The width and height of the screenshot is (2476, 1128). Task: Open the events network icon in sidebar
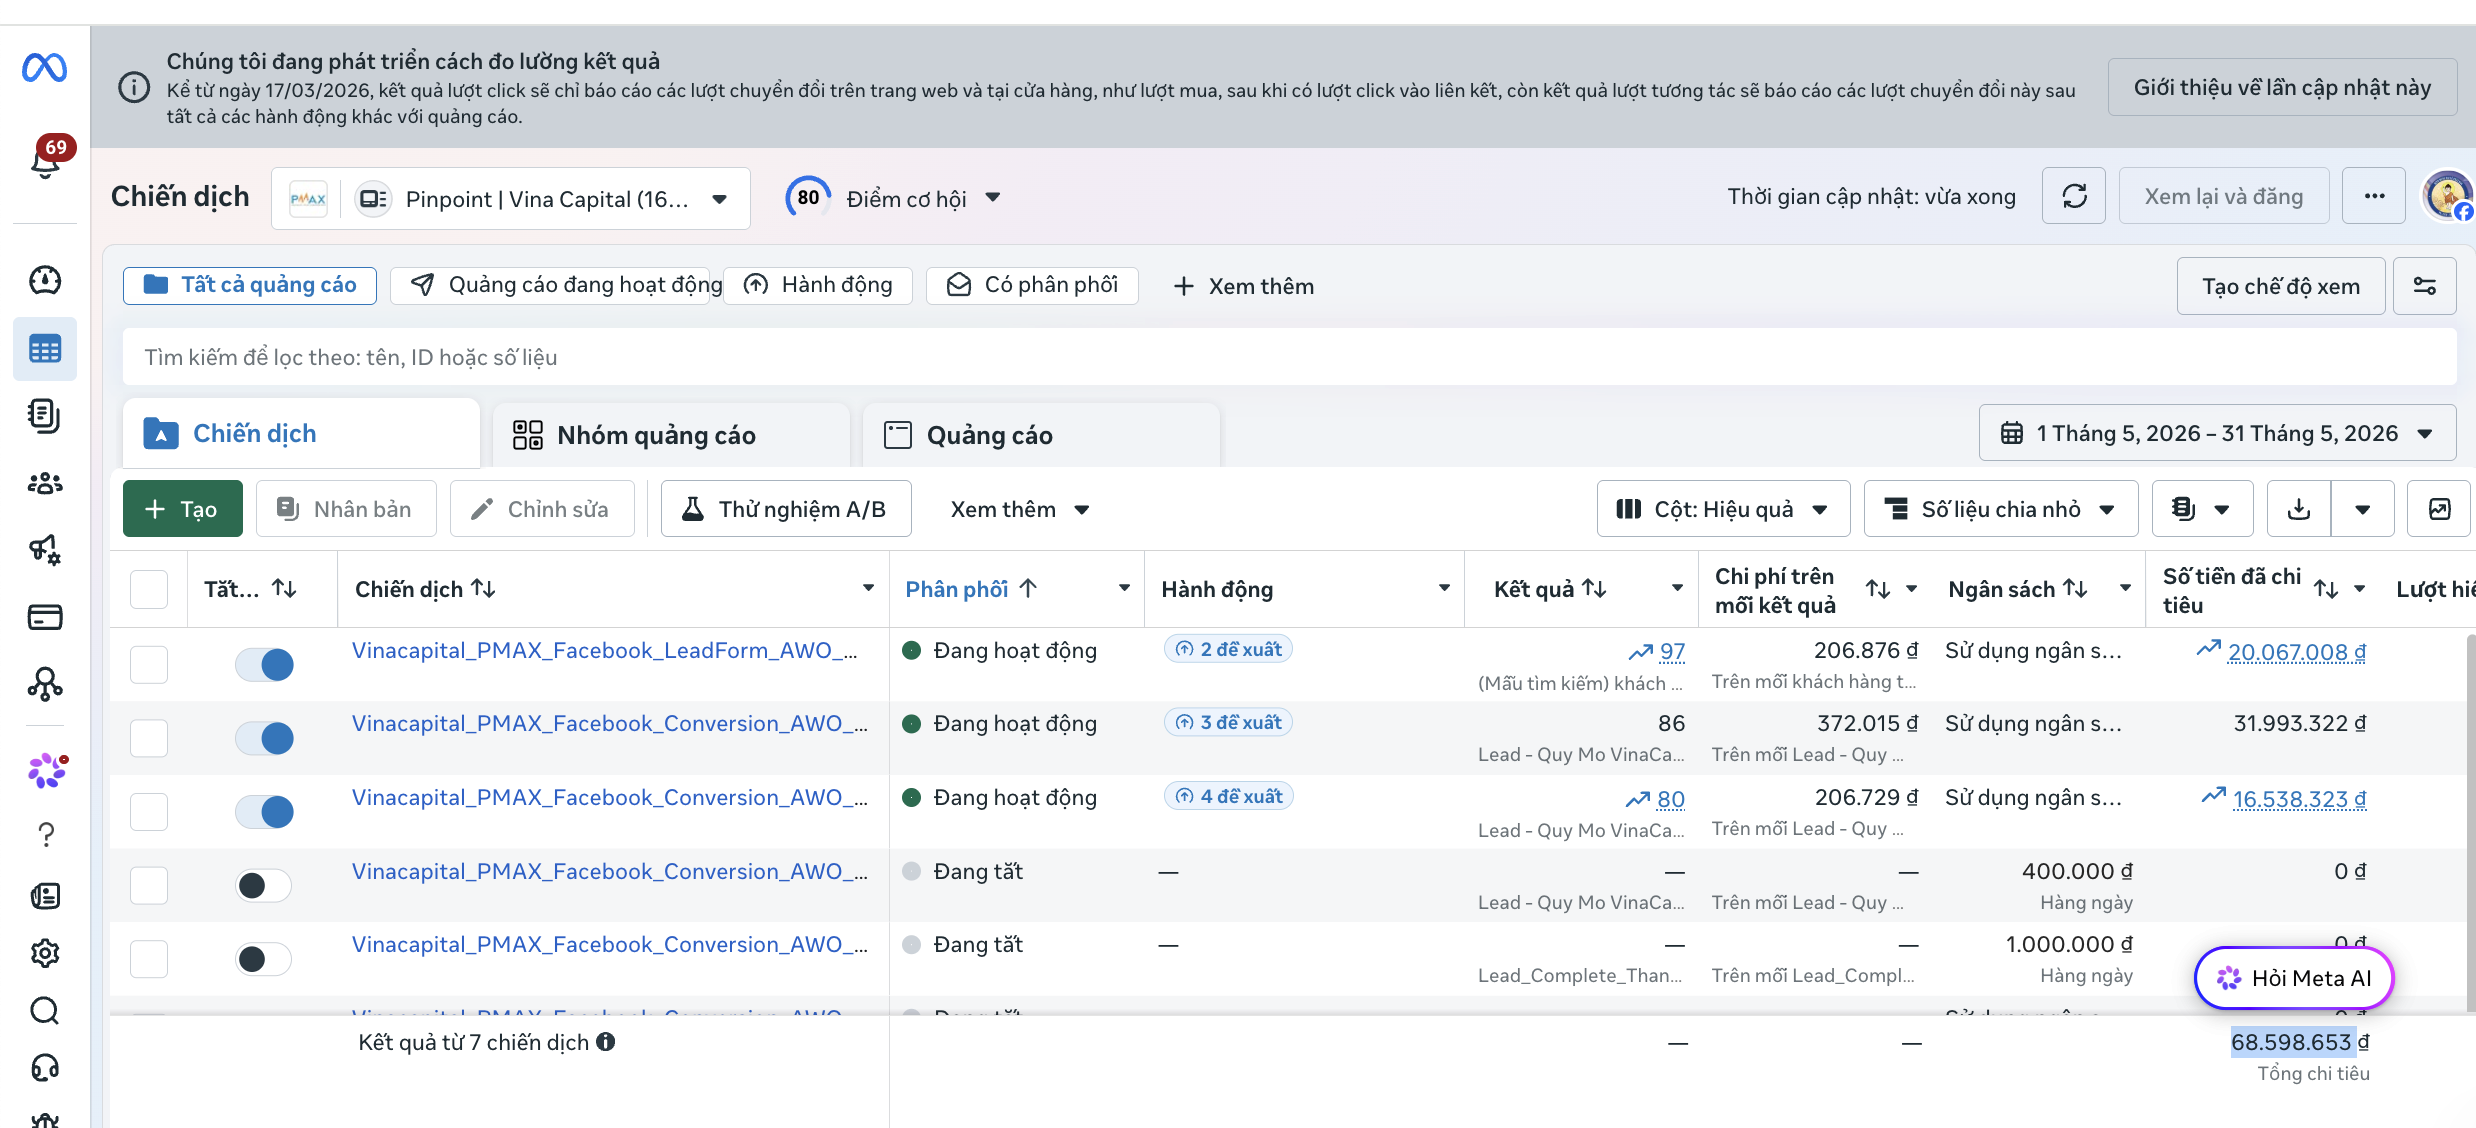click(x=45, y=684)
